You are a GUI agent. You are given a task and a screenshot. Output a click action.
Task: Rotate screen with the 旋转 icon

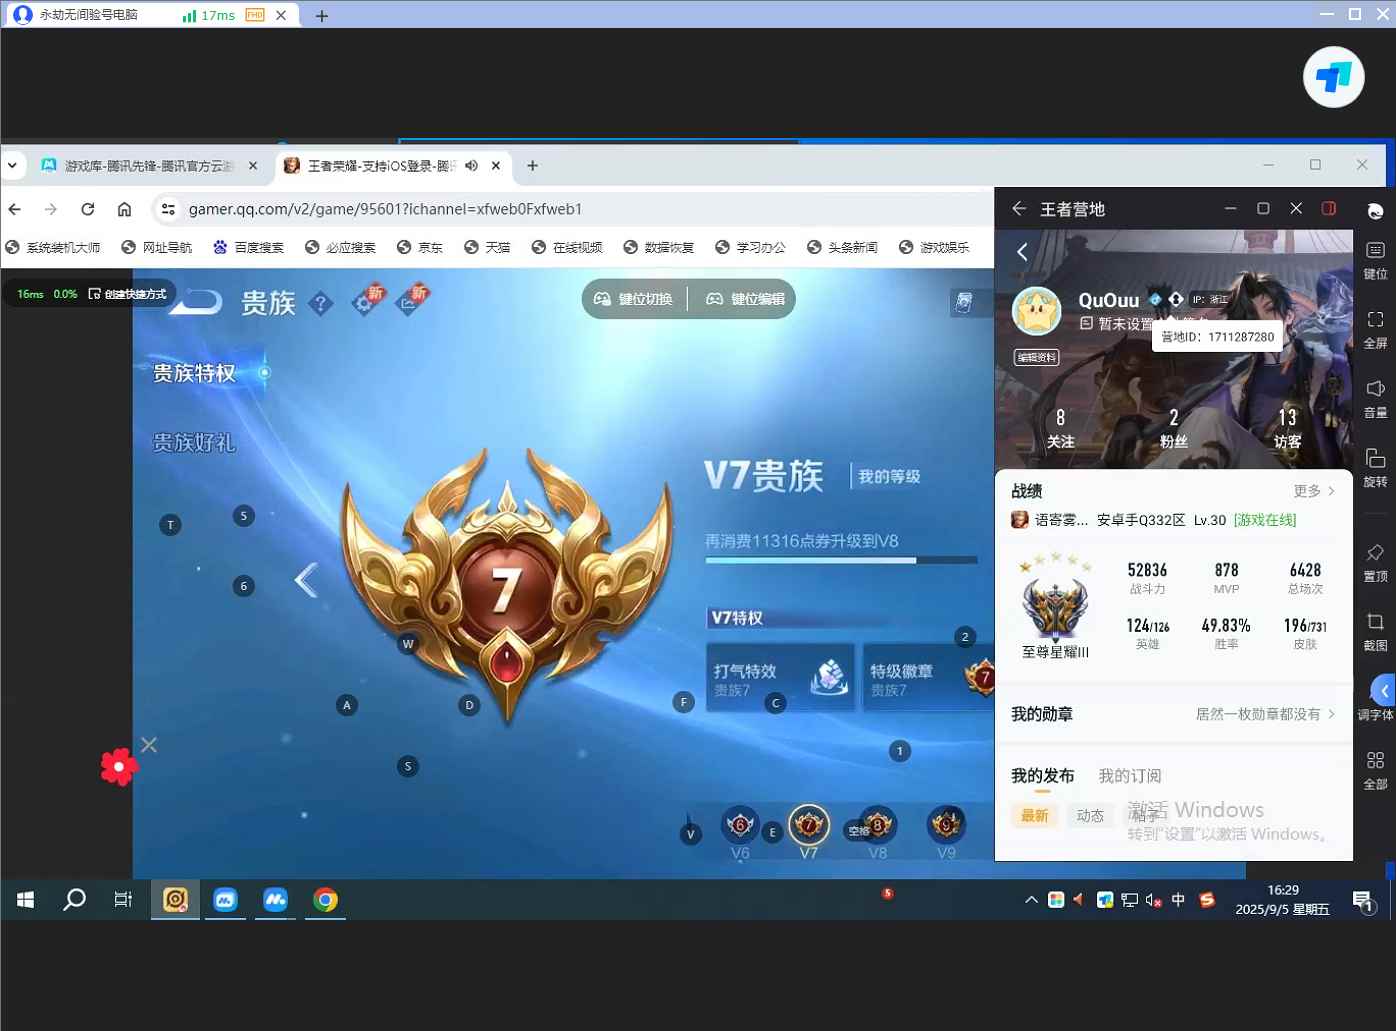1375,467
